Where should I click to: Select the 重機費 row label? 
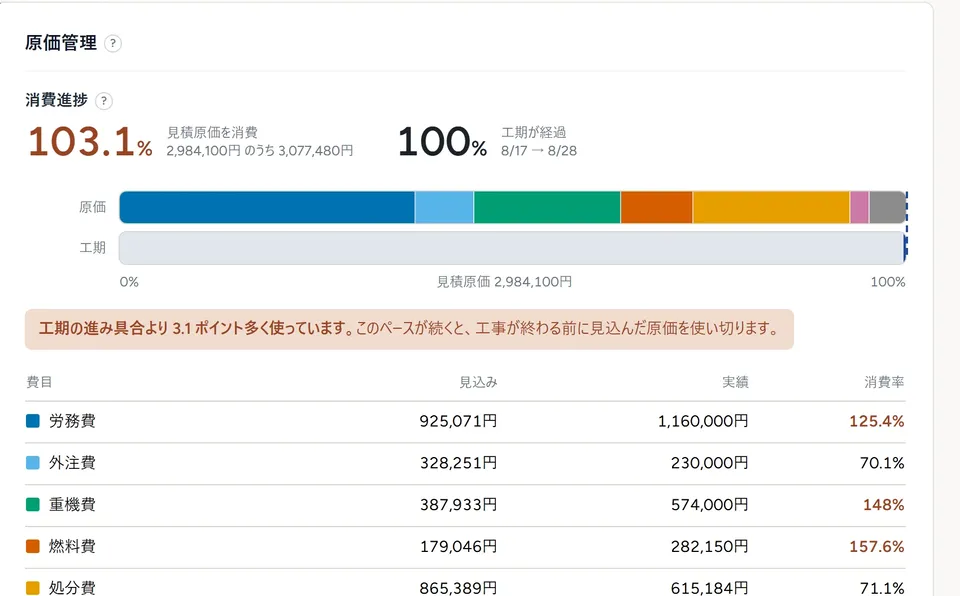coord(72,504)
